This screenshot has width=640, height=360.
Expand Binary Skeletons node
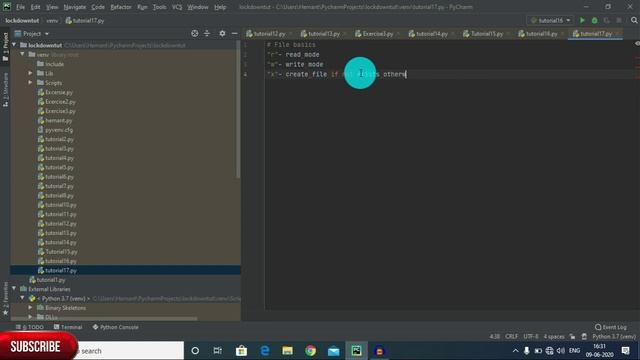pyautogui.click(x=30, y=307)
